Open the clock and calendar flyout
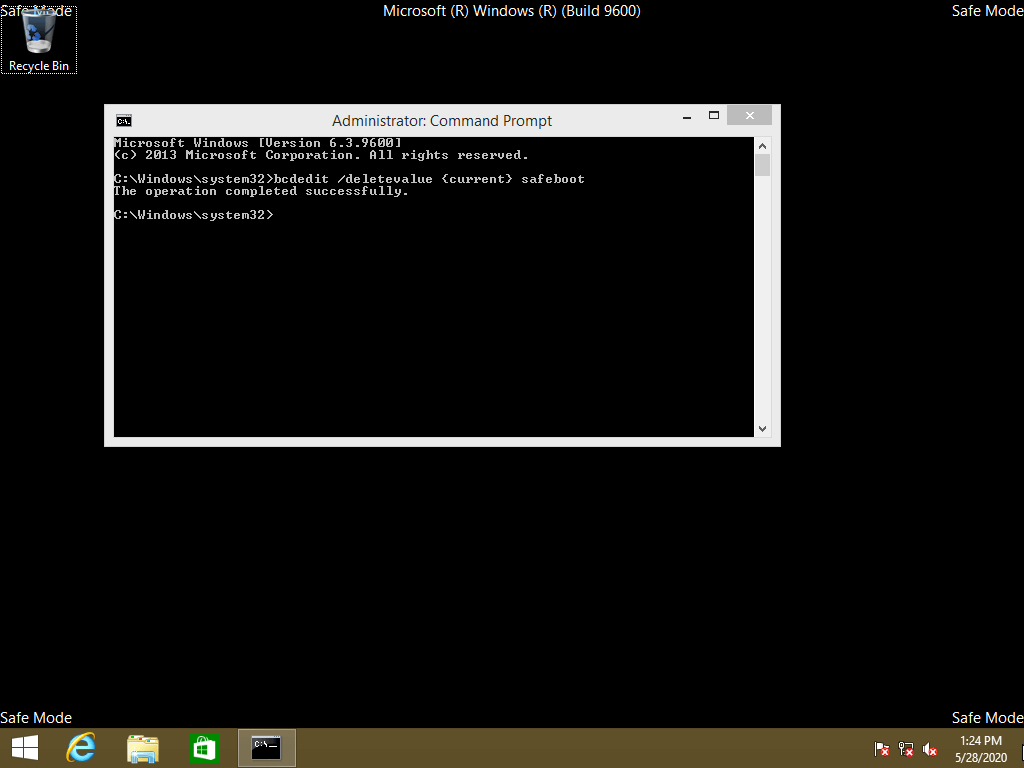Screen dimensions: 1024x768 [x=978, y=747]
